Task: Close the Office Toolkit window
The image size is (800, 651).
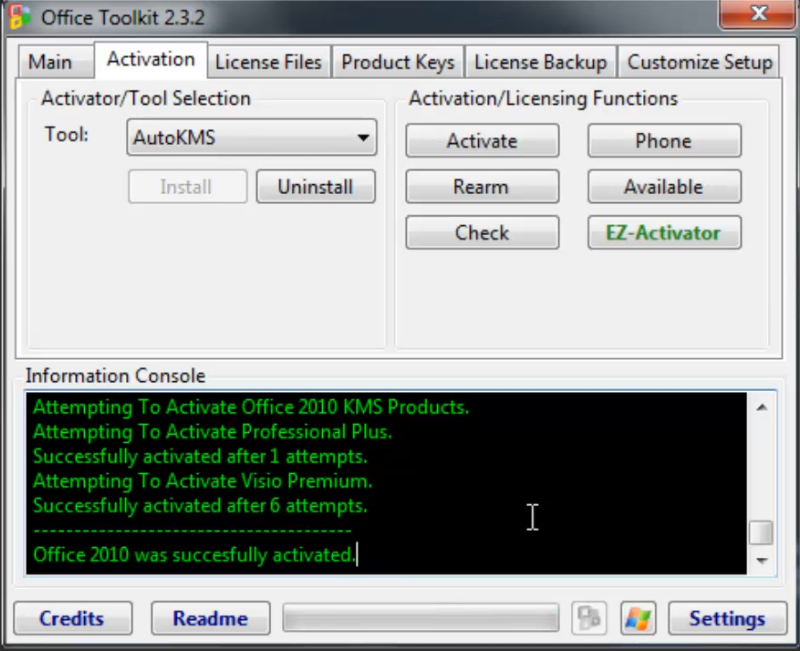Action: pos(758,14)
